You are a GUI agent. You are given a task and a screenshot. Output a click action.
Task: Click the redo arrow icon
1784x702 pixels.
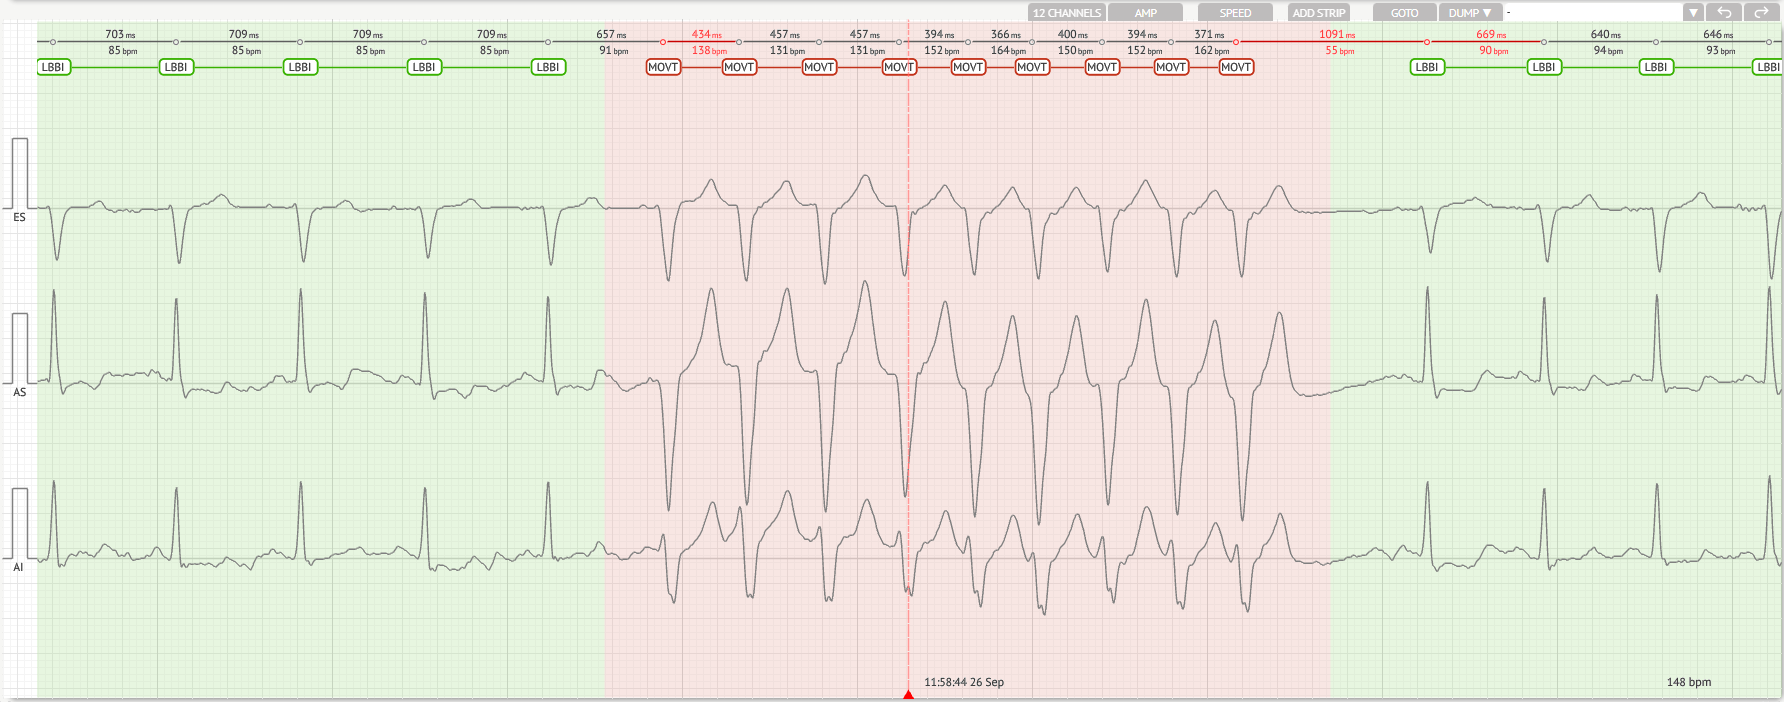(1761, 13)
